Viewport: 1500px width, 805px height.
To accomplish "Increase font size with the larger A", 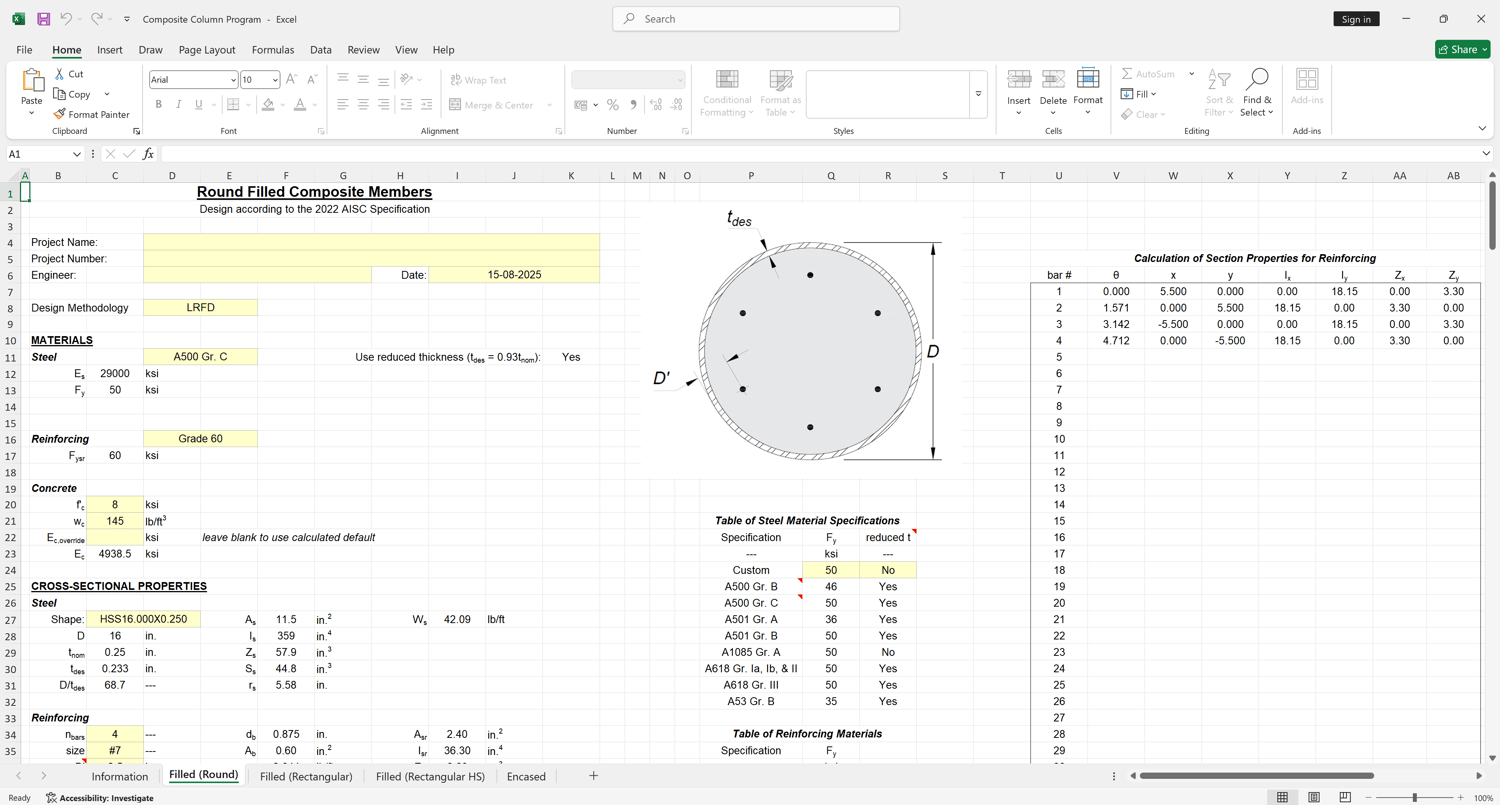I will [x=291, y=79].
